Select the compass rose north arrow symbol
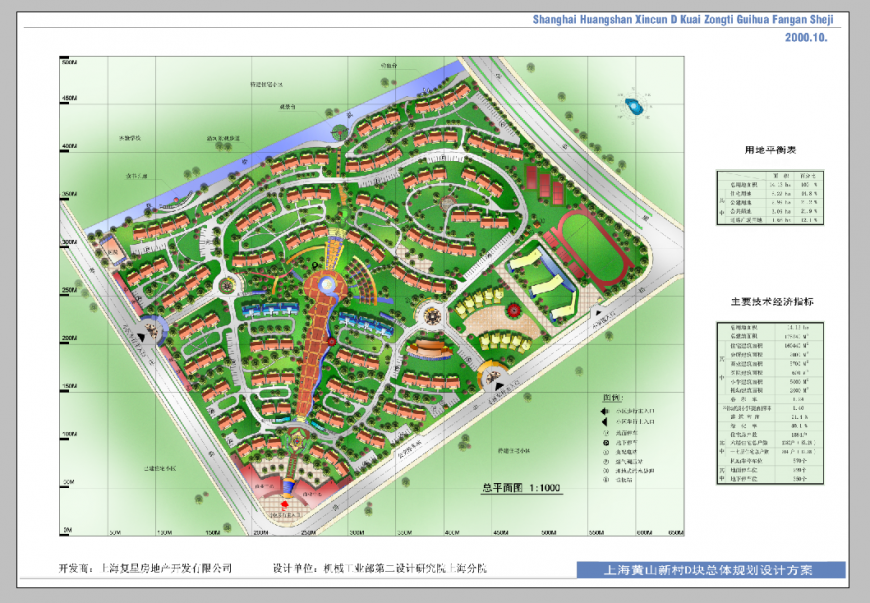This screenshot has width=870, height=603. [x=635, y=106]
